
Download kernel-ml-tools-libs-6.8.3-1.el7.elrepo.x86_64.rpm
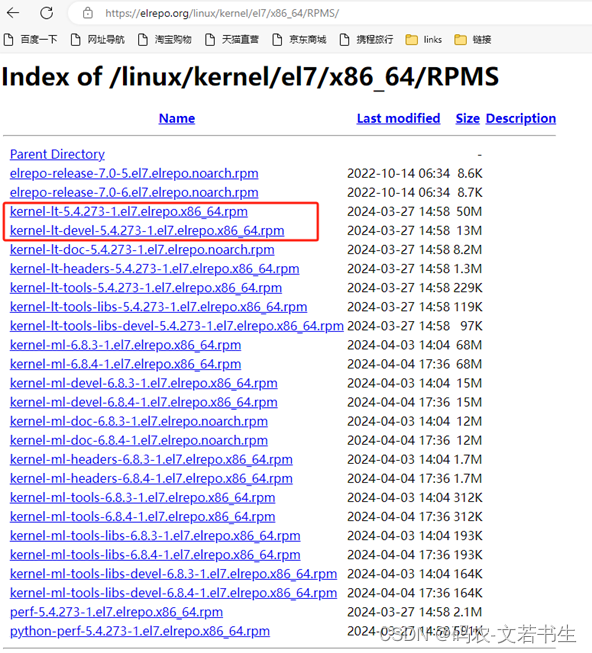[155, 536]
